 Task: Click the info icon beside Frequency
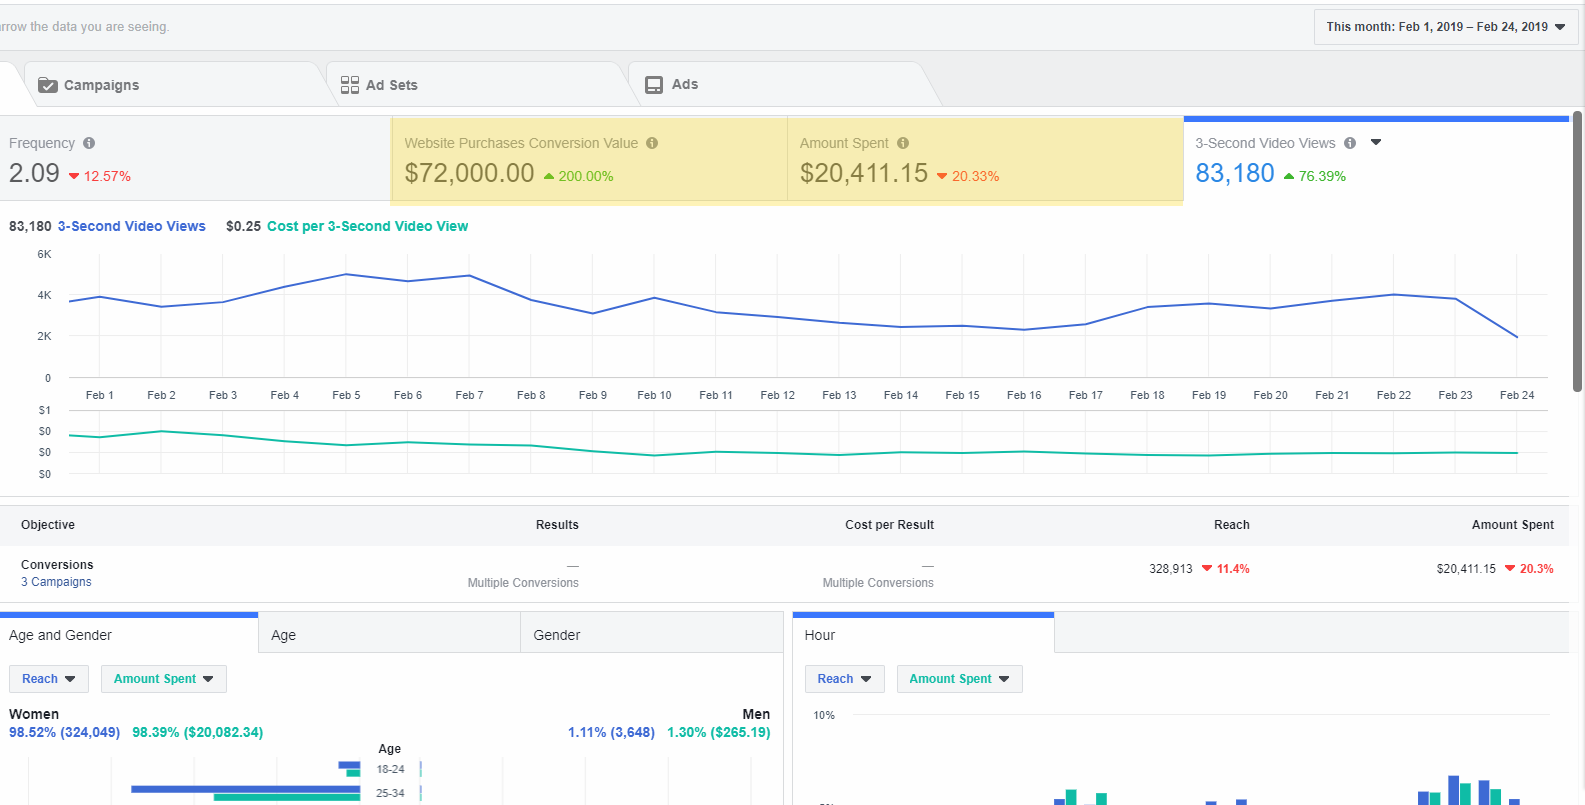[x=89, y=143]
